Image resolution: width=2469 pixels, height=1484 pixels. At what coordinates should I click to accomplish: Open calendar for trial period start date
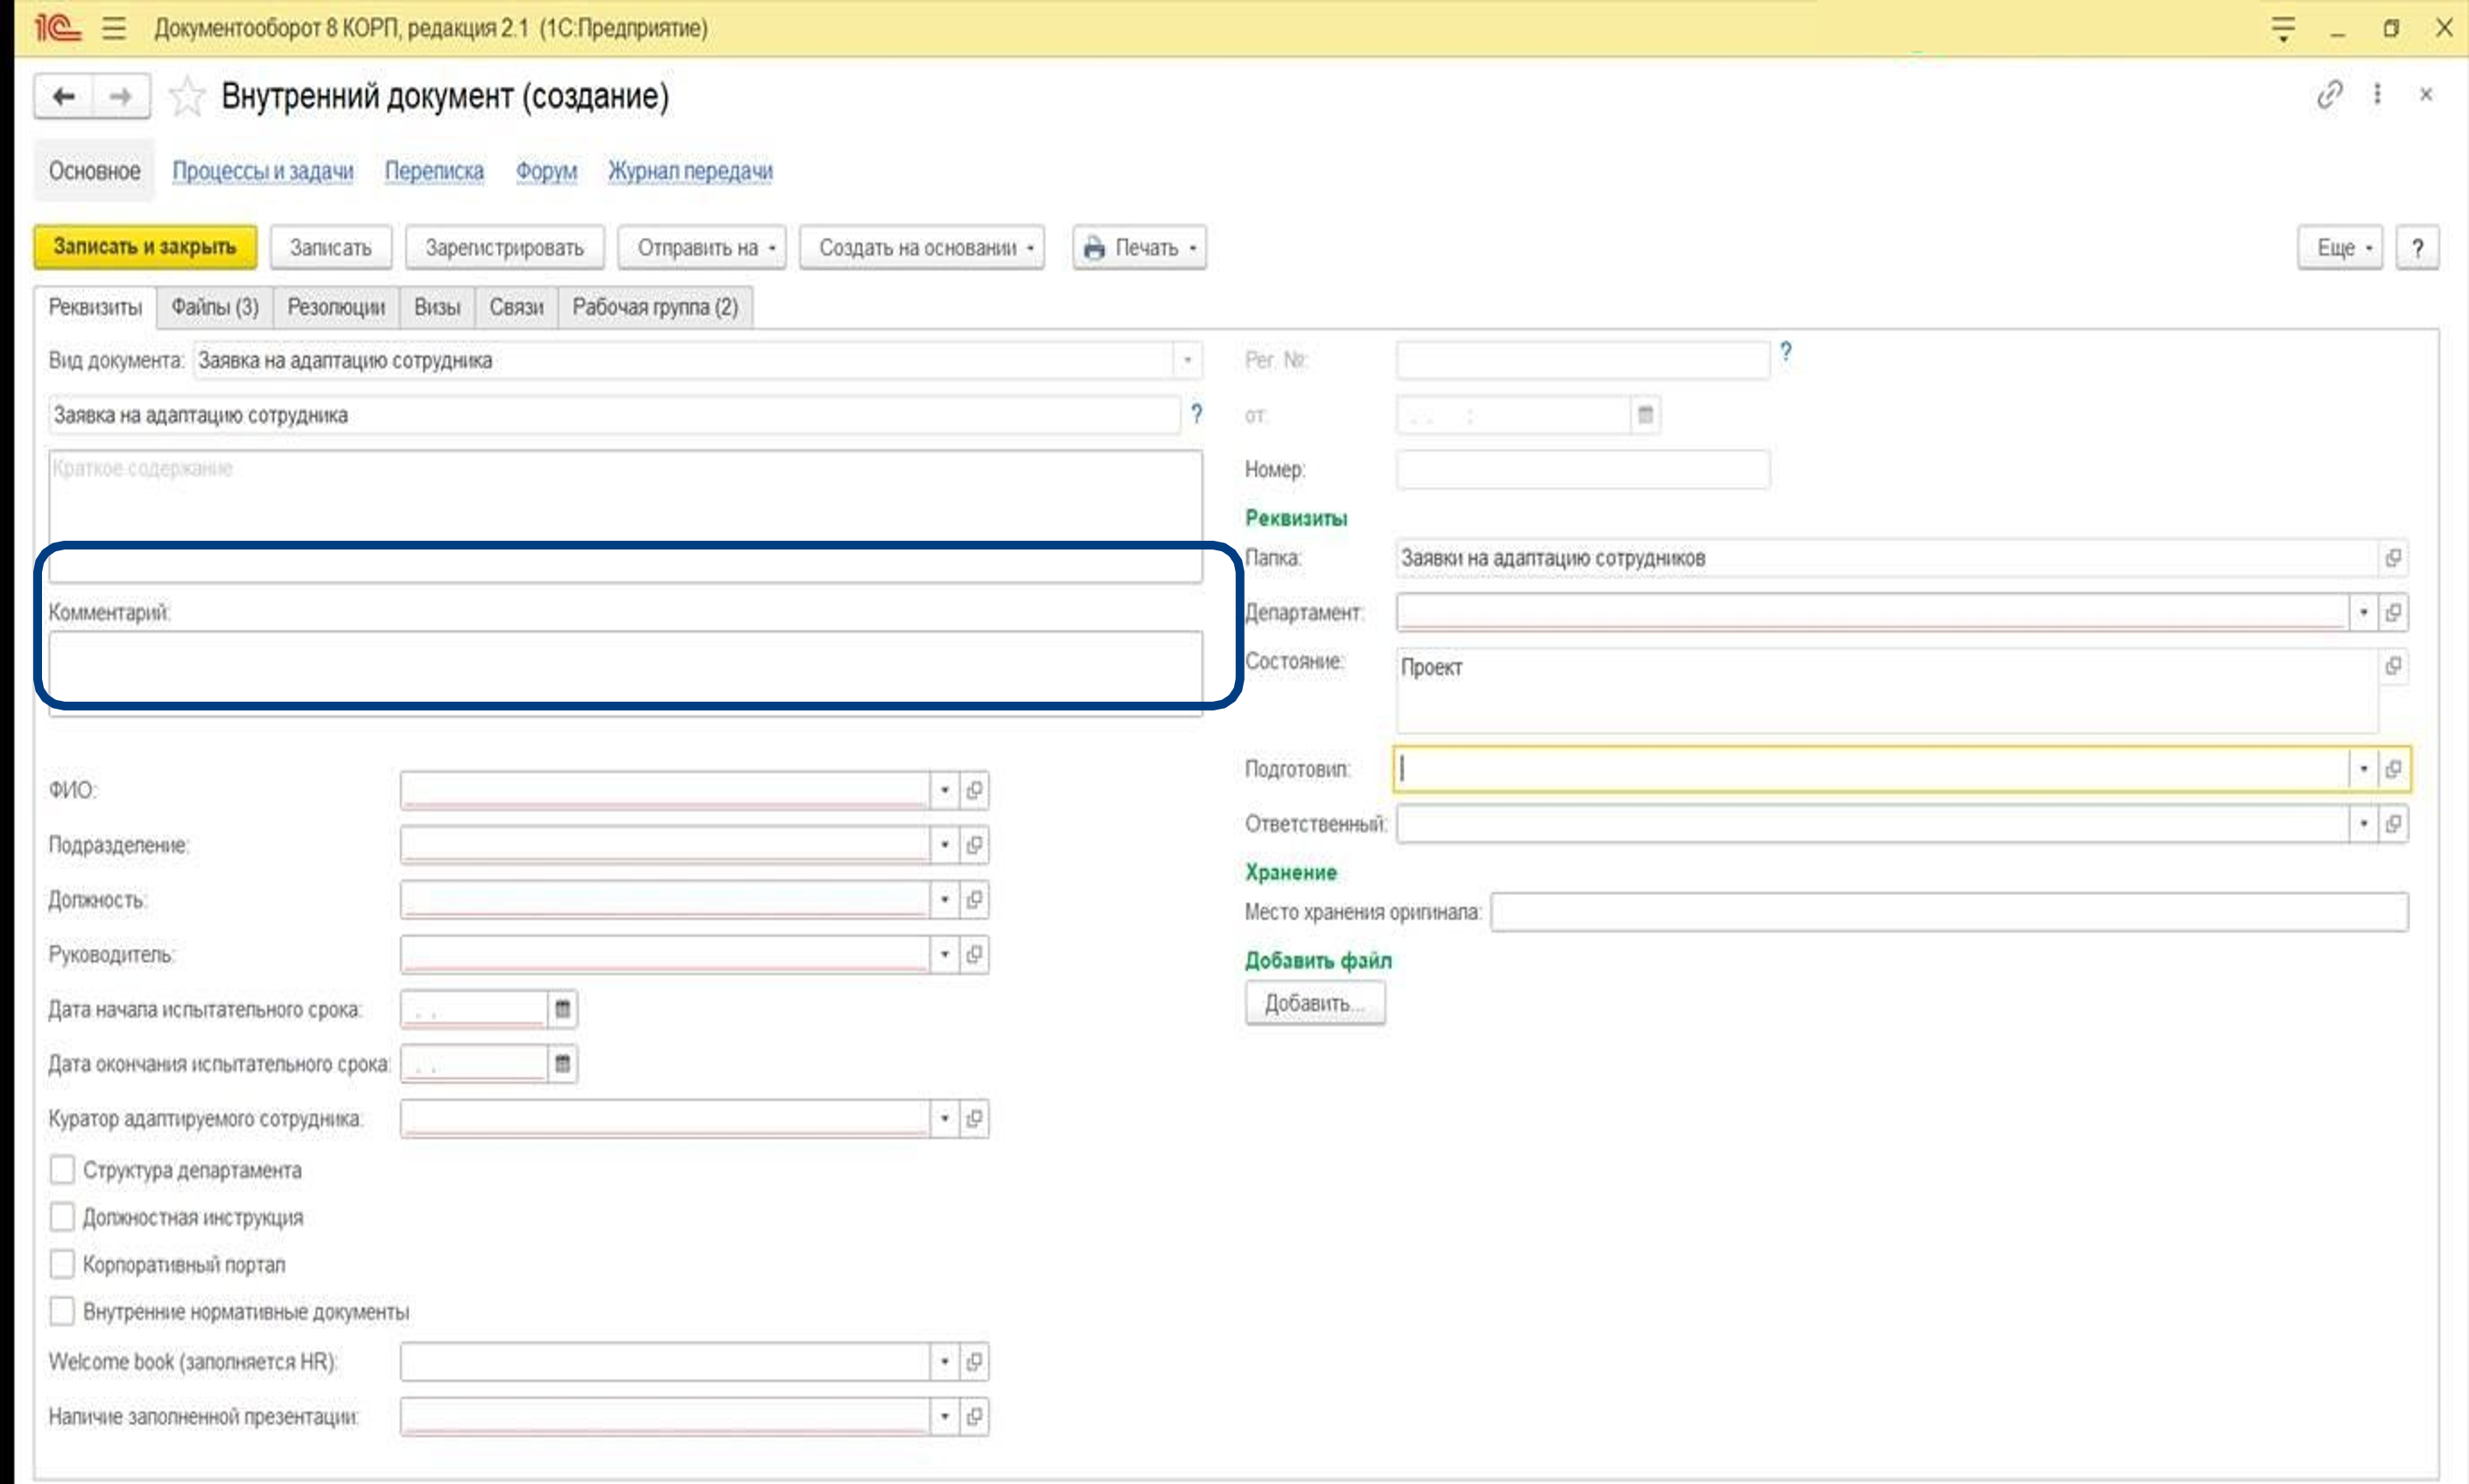563,1009
